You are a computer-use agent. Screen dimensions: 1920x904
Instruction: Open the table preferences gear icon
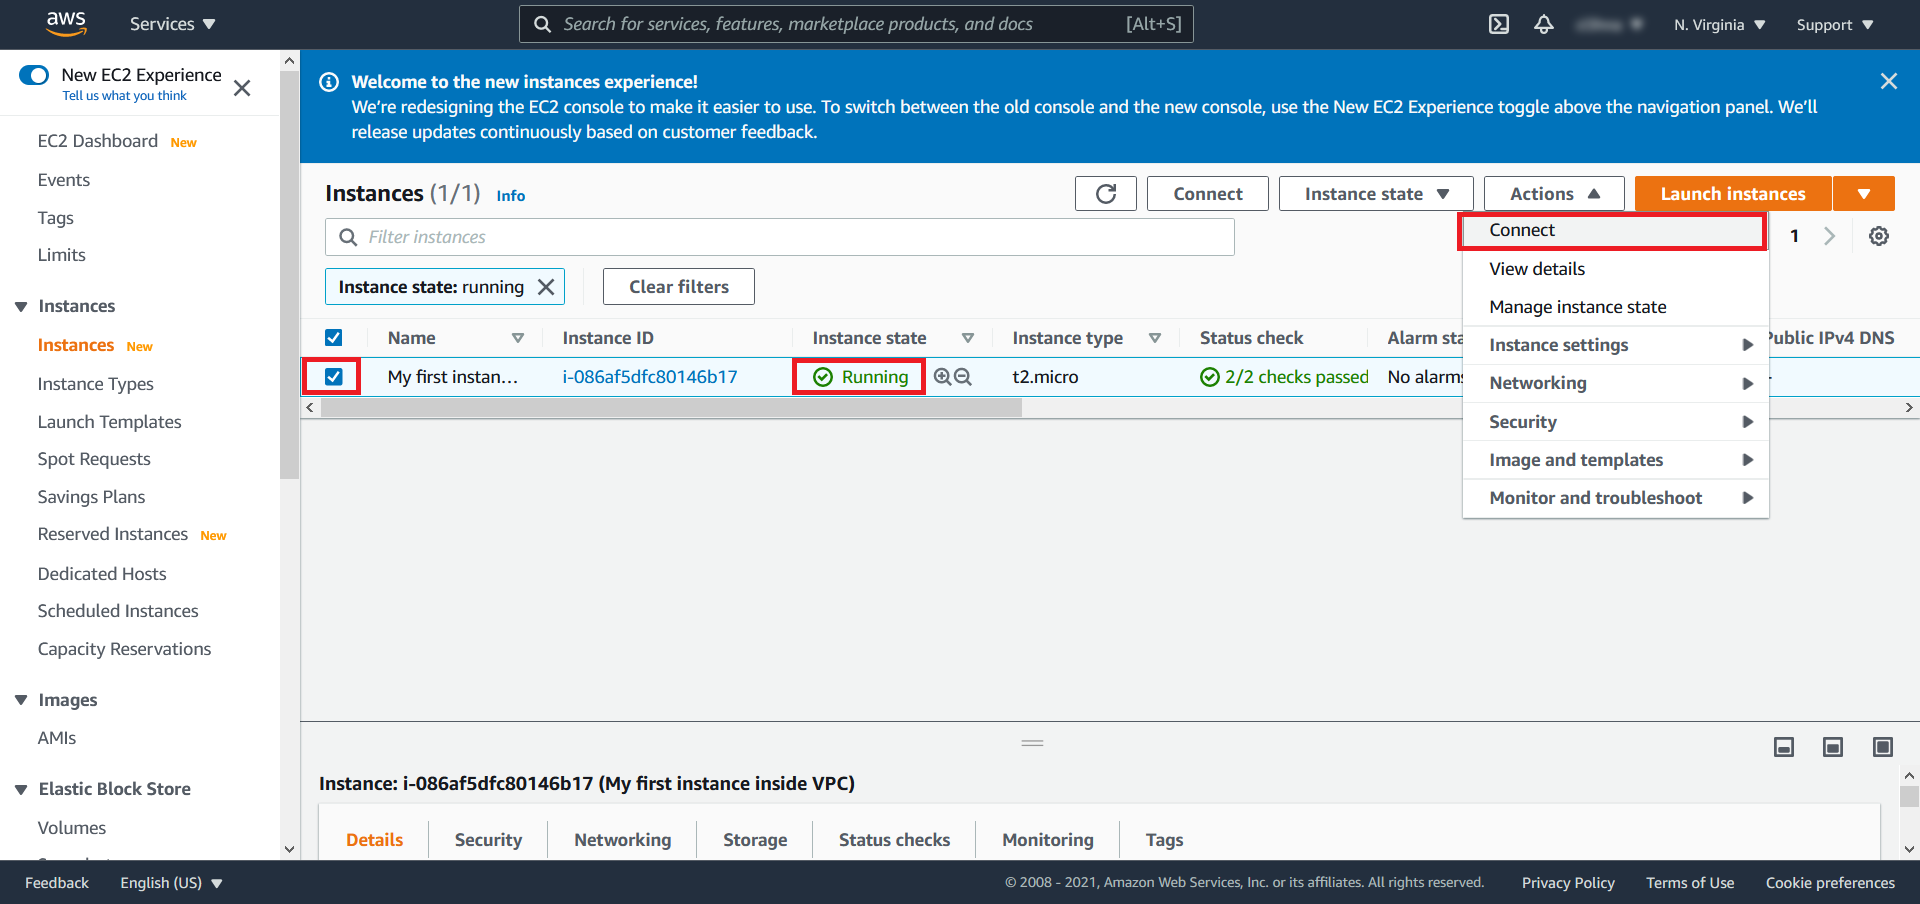coord(1879,236)
